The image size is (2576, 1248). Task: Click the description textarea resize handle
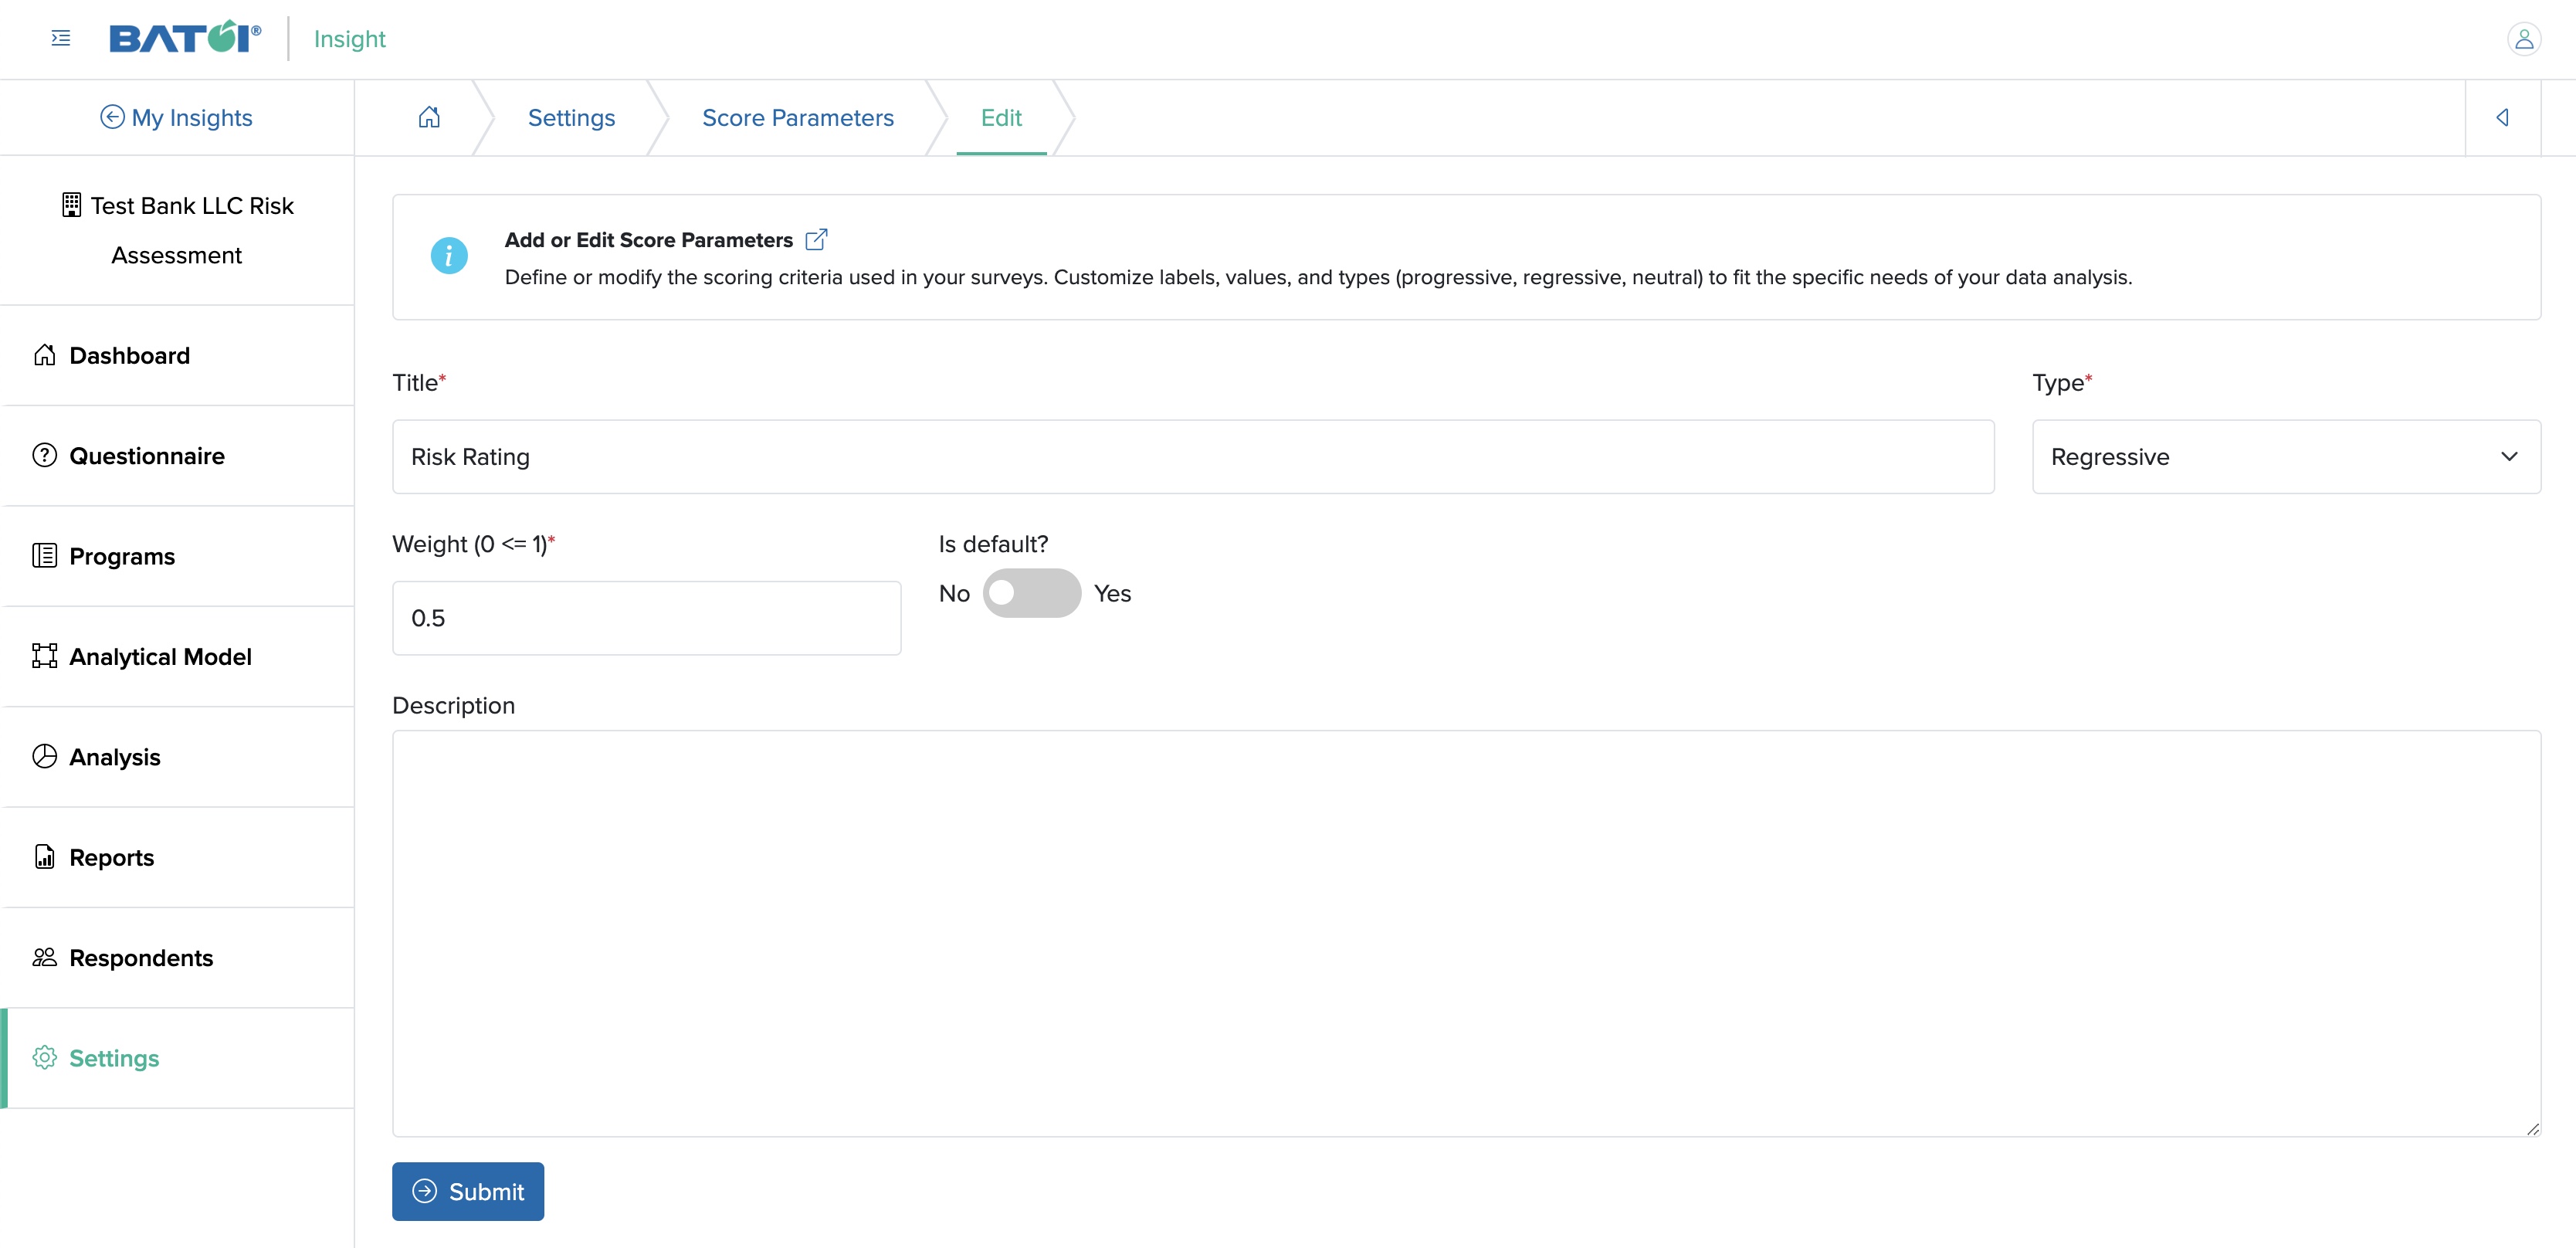coord(2531,1128)
